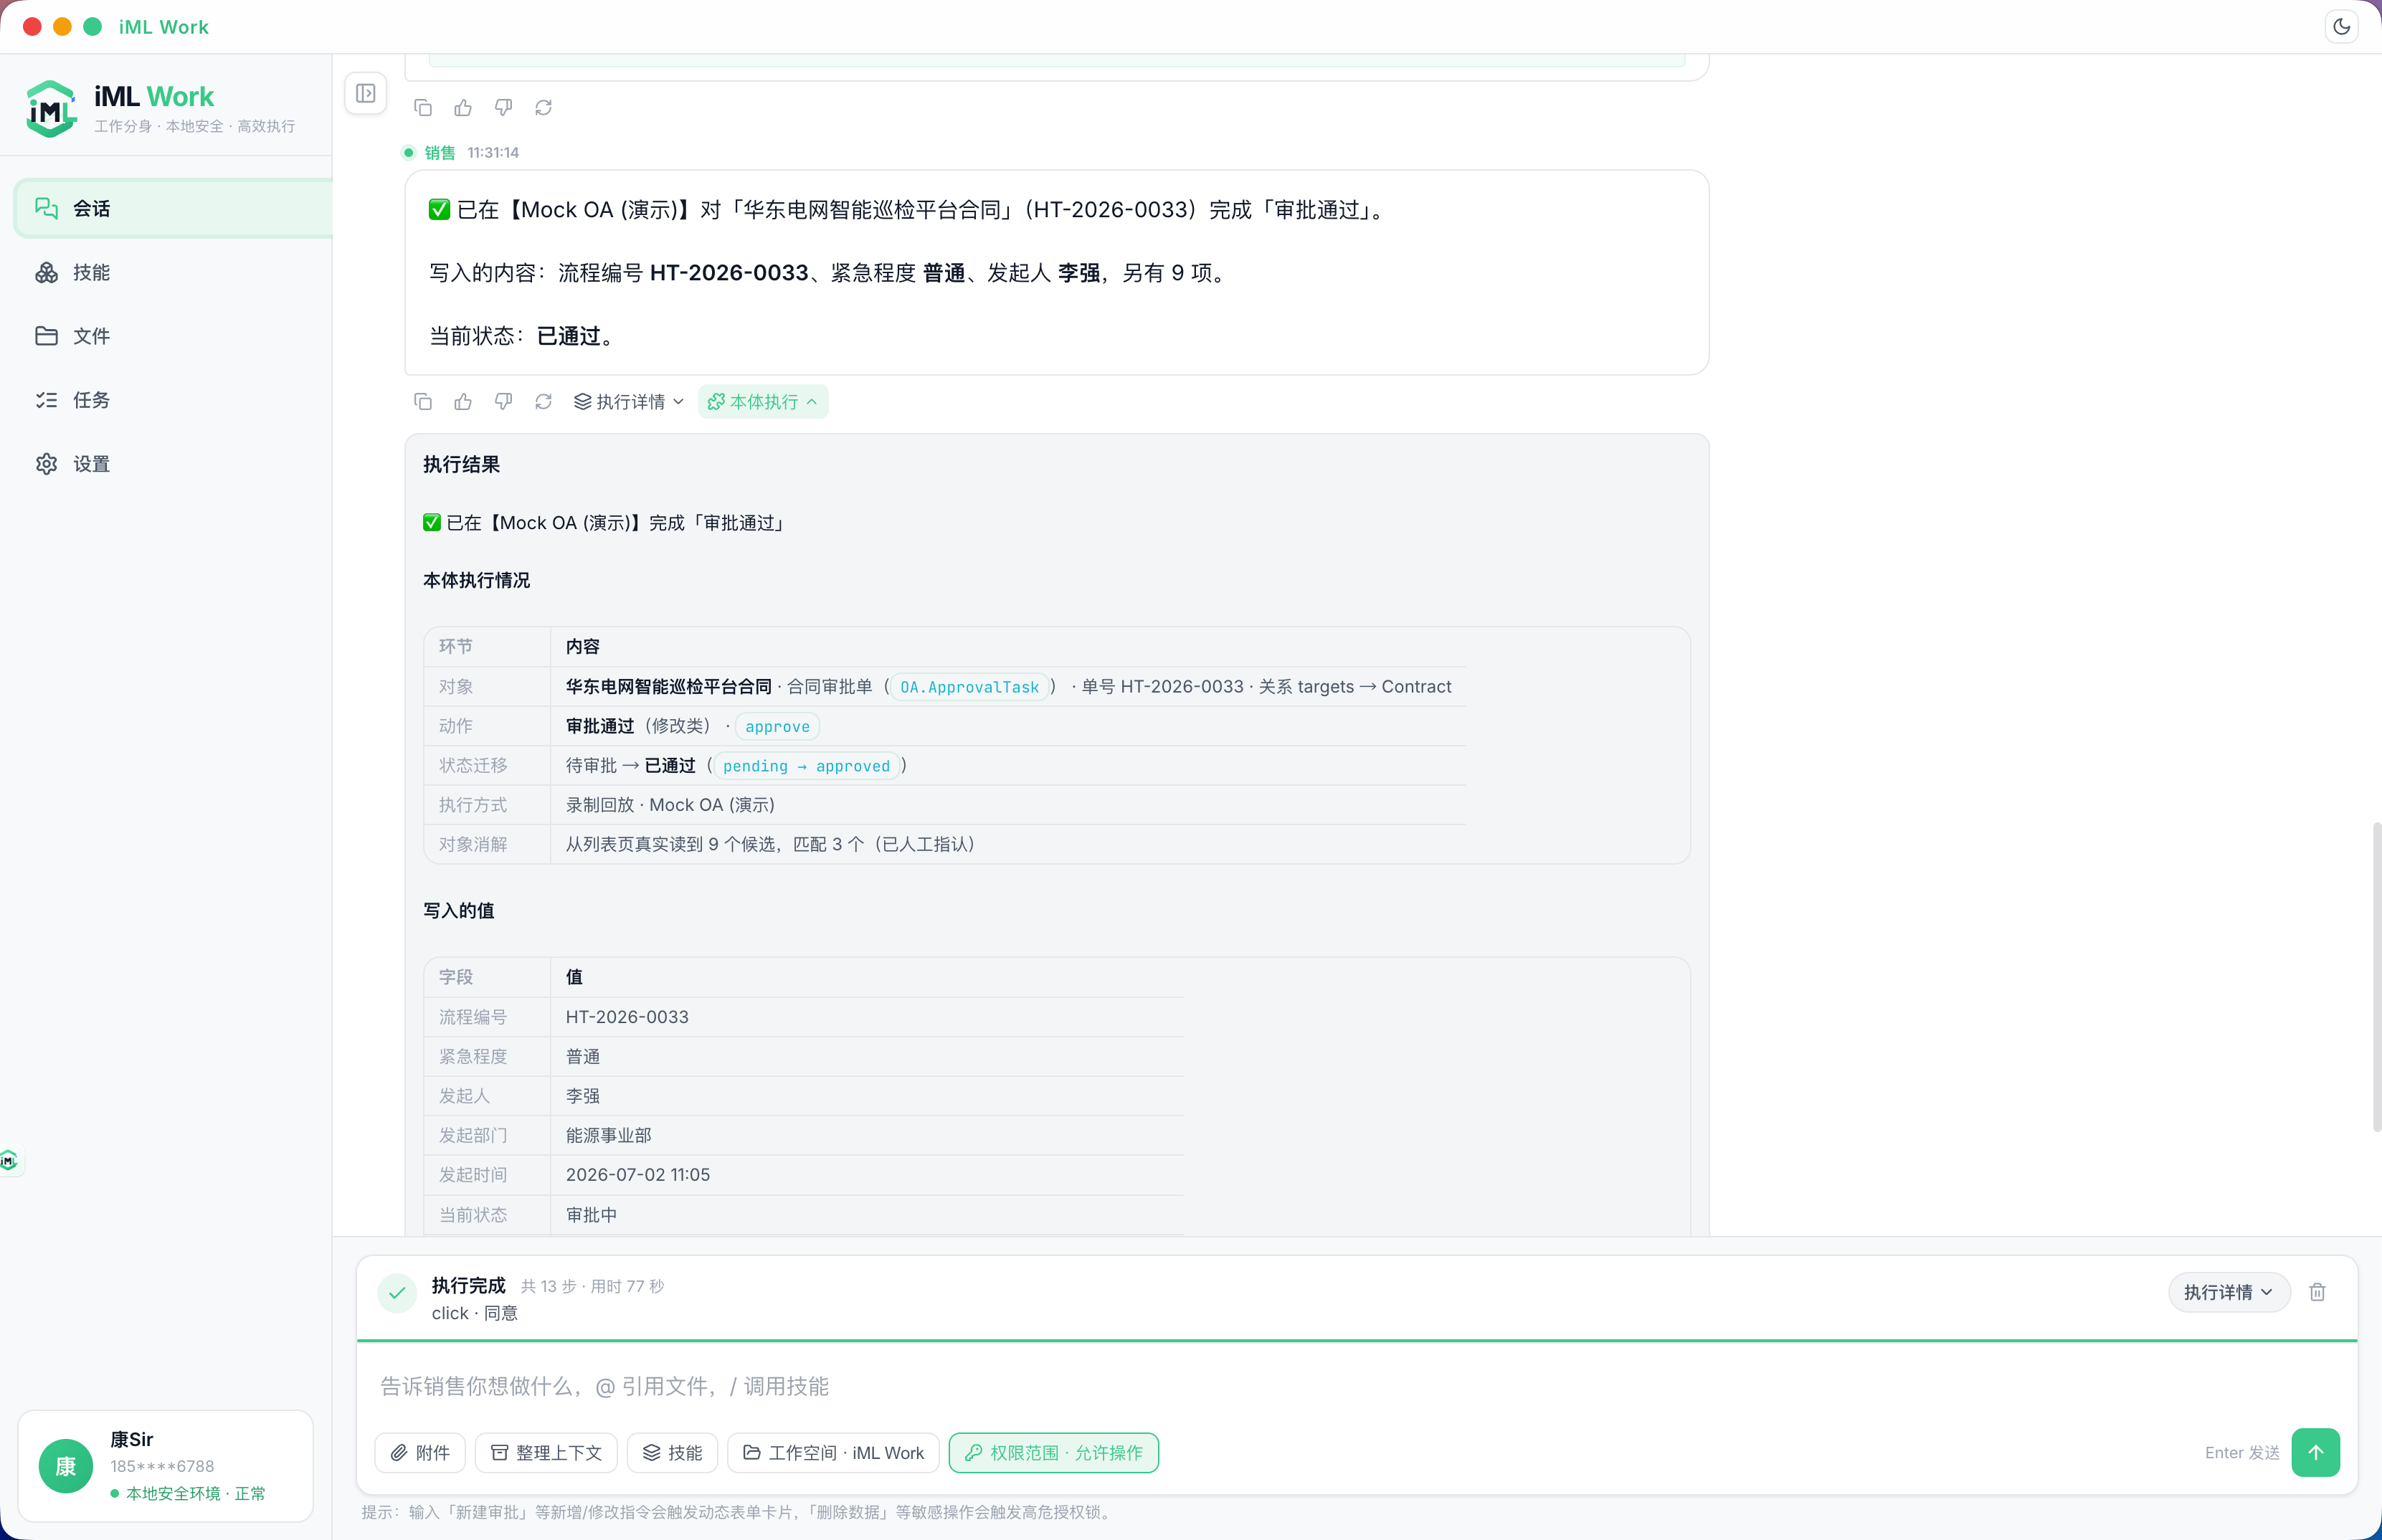Select the HT-2026-0033 value in 流程编号 row
The image size is (2382, 1540).
click(x=627, y=1016)
